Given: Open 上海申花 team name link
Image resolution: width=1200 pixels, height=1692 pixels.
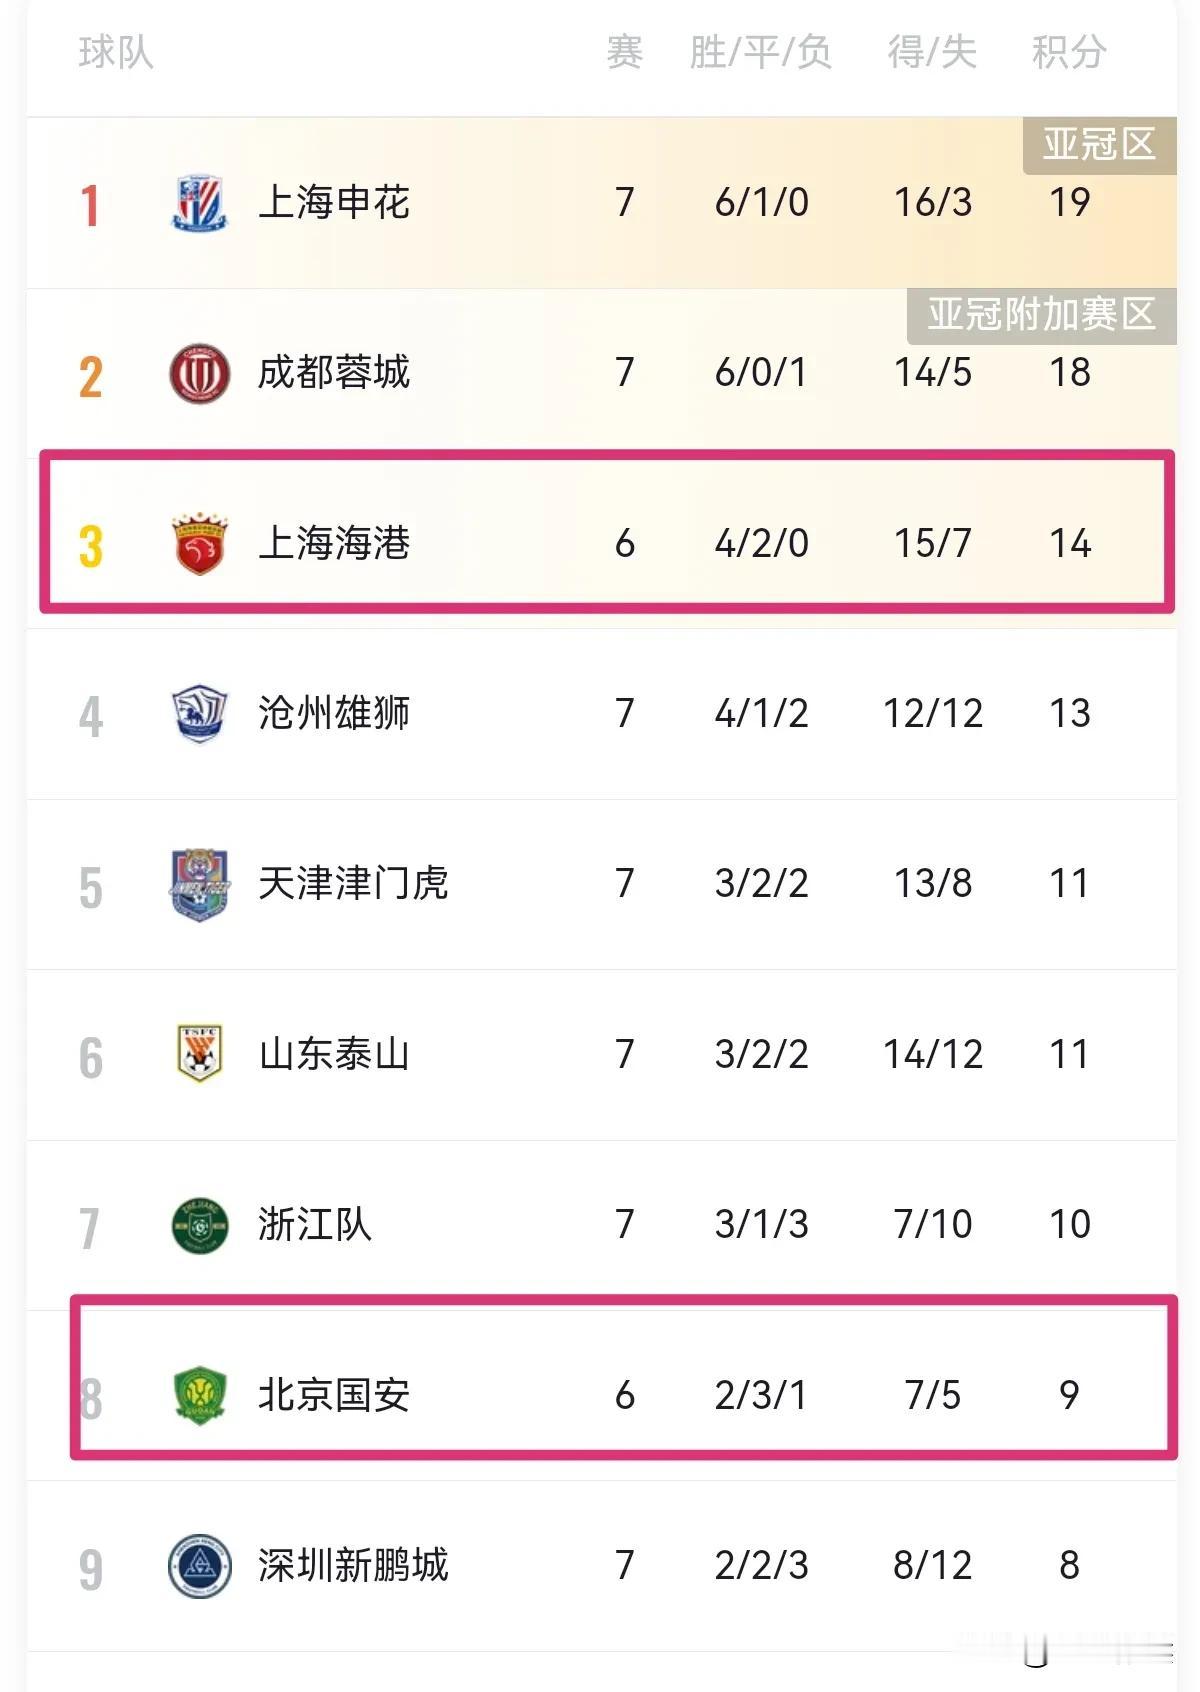Looking at the screenshot, I should click(334, 203).
